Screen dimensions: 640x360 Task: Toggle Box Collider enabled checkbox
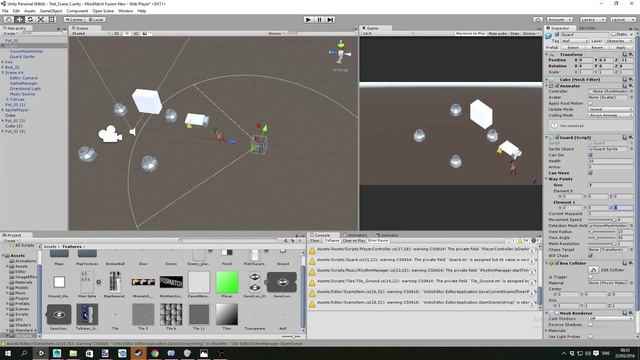pyautogui.click(x=557, y=263)
